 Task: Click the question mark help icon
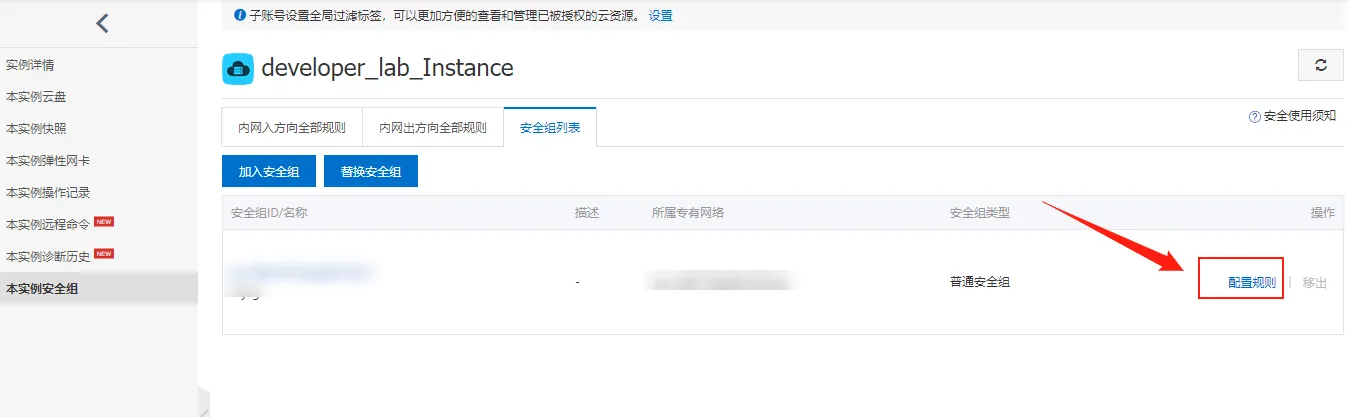click(1254, 116)
